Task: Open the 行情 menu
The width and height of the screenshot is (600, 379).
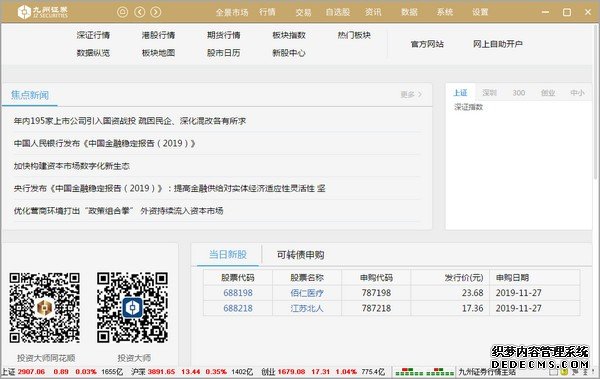Action: pyautogui.click(x=267, y=12)
